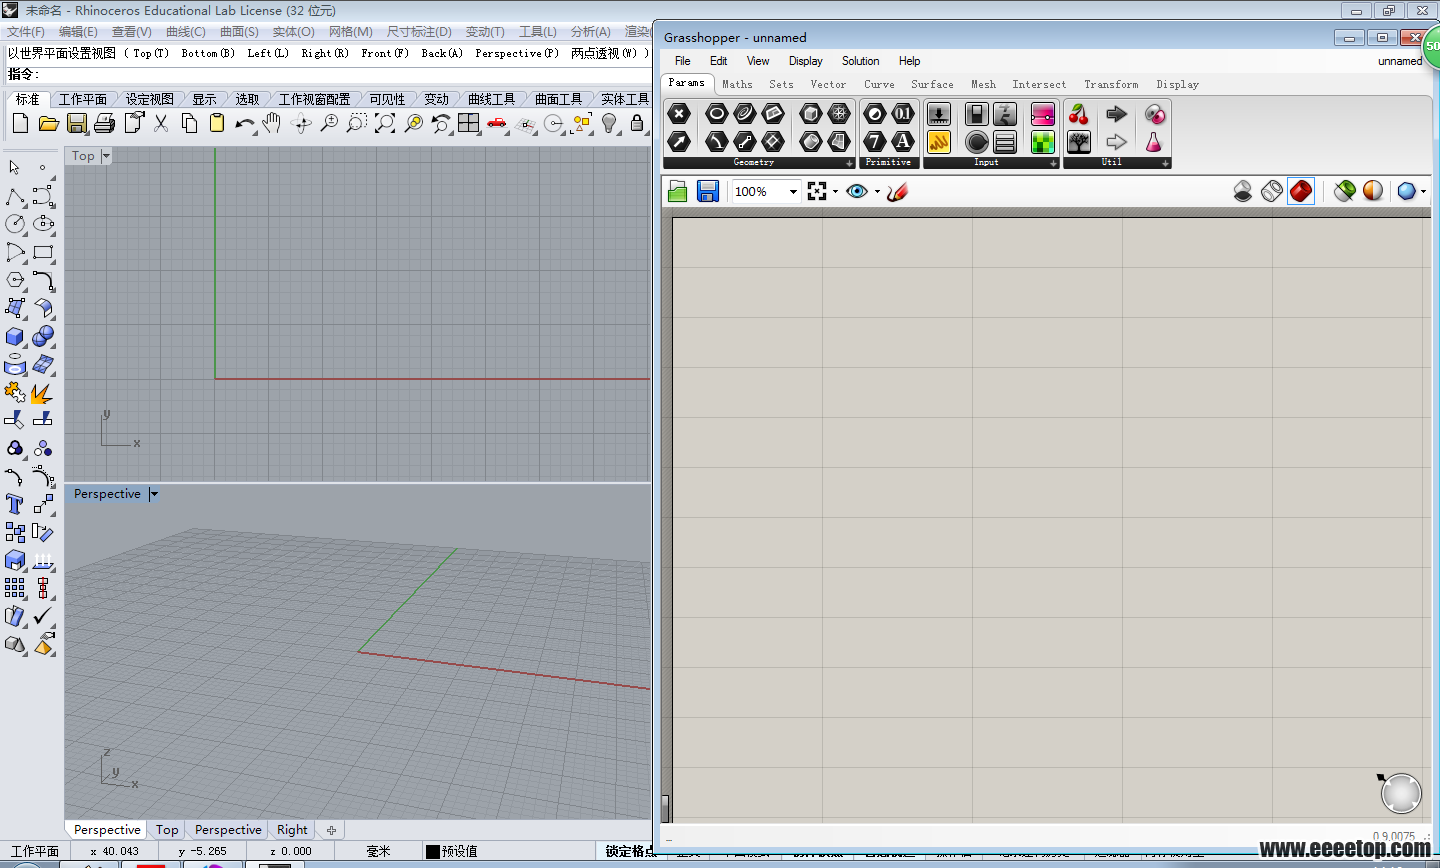The image size is (1440, 868).
Task: Click the Gradient pink icon in Grasshopper Input
Action: [1043, 113]
